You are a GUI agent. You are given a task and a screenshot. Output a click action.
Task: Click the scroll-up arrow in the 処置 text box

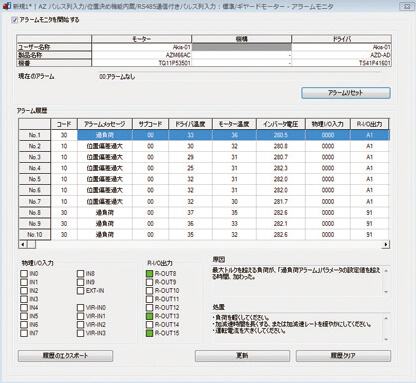pyautogui.click(x=386, y=318)
